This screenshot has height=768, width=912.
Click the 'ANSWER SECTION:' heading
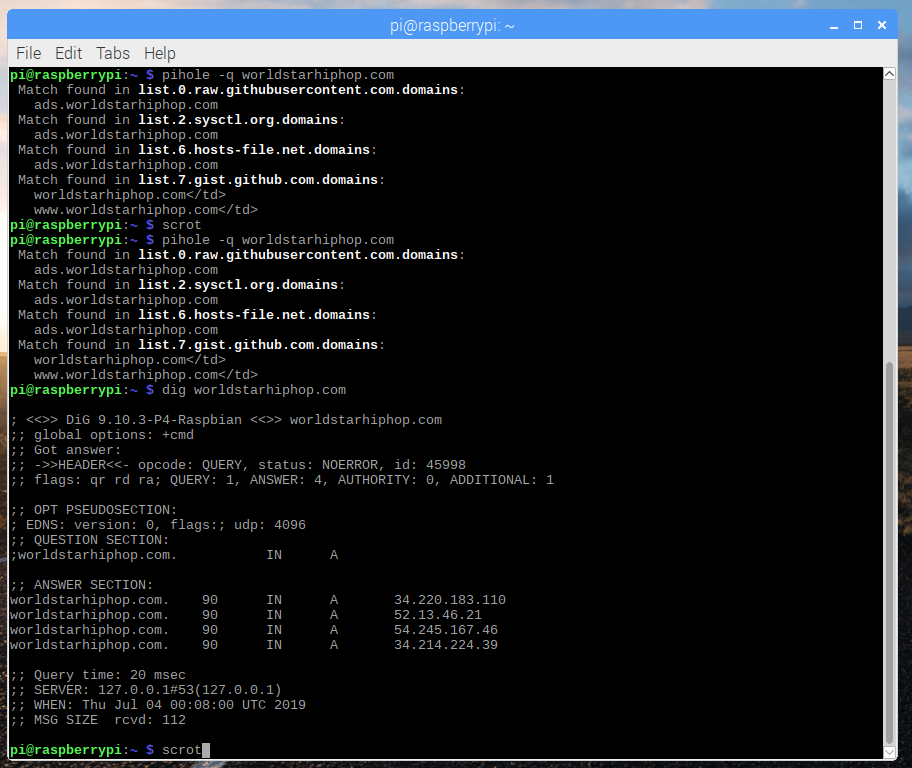82,585
